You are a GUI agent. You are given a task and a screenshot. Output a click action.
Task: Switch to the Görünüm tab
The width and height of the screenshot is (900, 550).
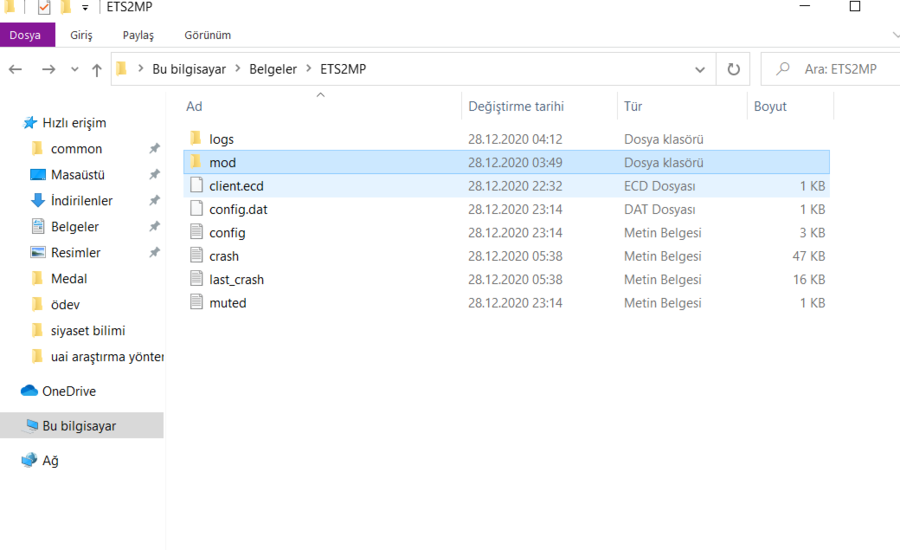(x=207, y=35)
